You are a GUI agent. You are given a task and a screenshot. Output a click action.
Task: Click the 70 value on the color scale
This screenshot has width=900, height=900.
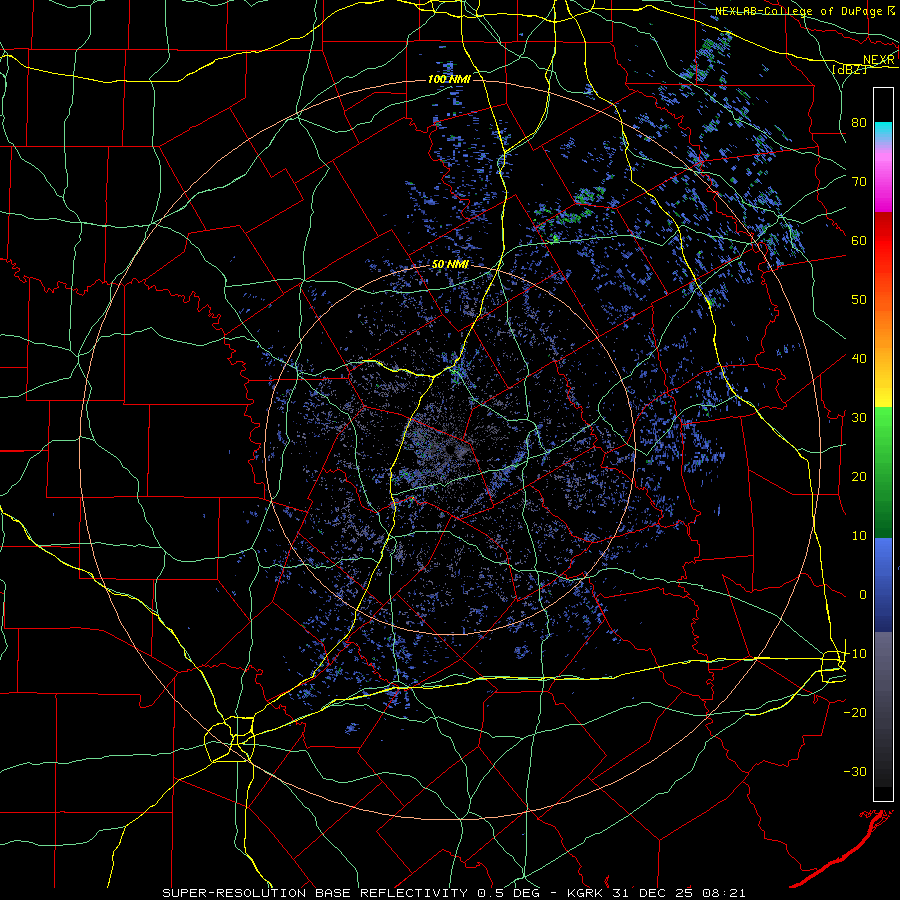859,181
